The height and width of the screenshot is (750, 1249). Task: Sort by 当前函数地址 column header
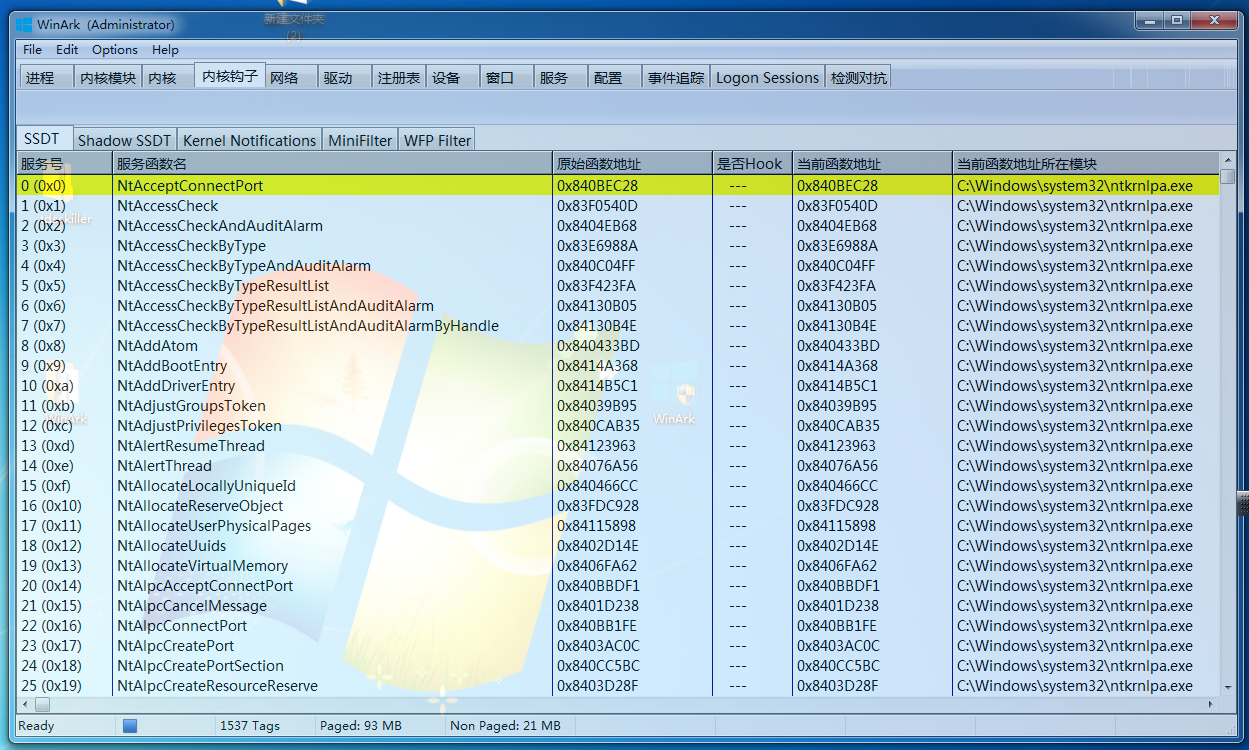point(872,163)
